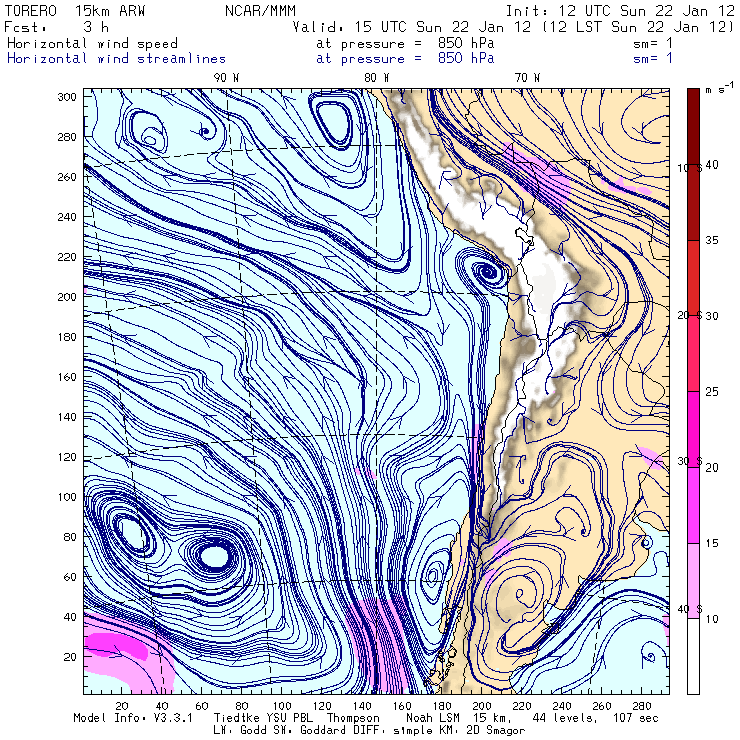Select the "120" x-axis tick label
The width and height of the screenshot is (740, 740).
pos(322,706)
